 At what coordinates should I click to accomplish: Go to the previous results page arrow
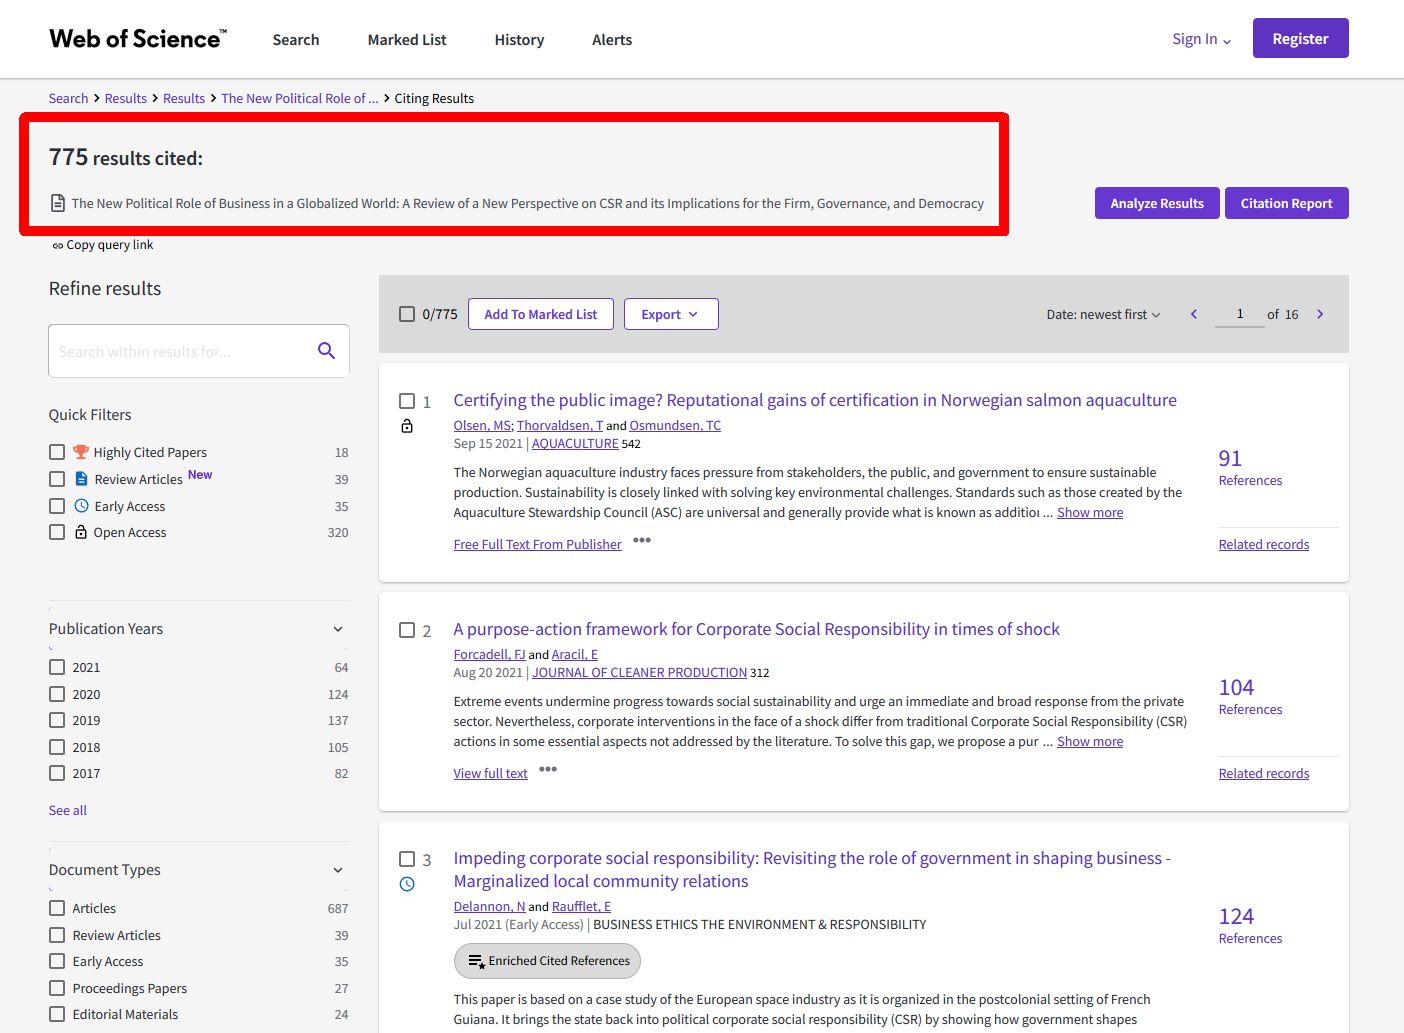point(1193,314)
